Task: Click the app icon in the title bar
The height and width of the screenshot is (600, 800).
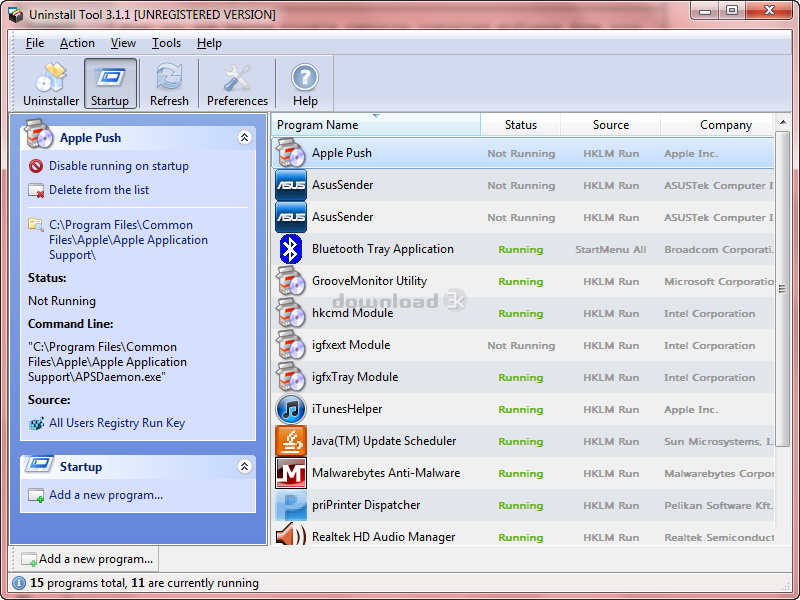Action: pos(15,15)
